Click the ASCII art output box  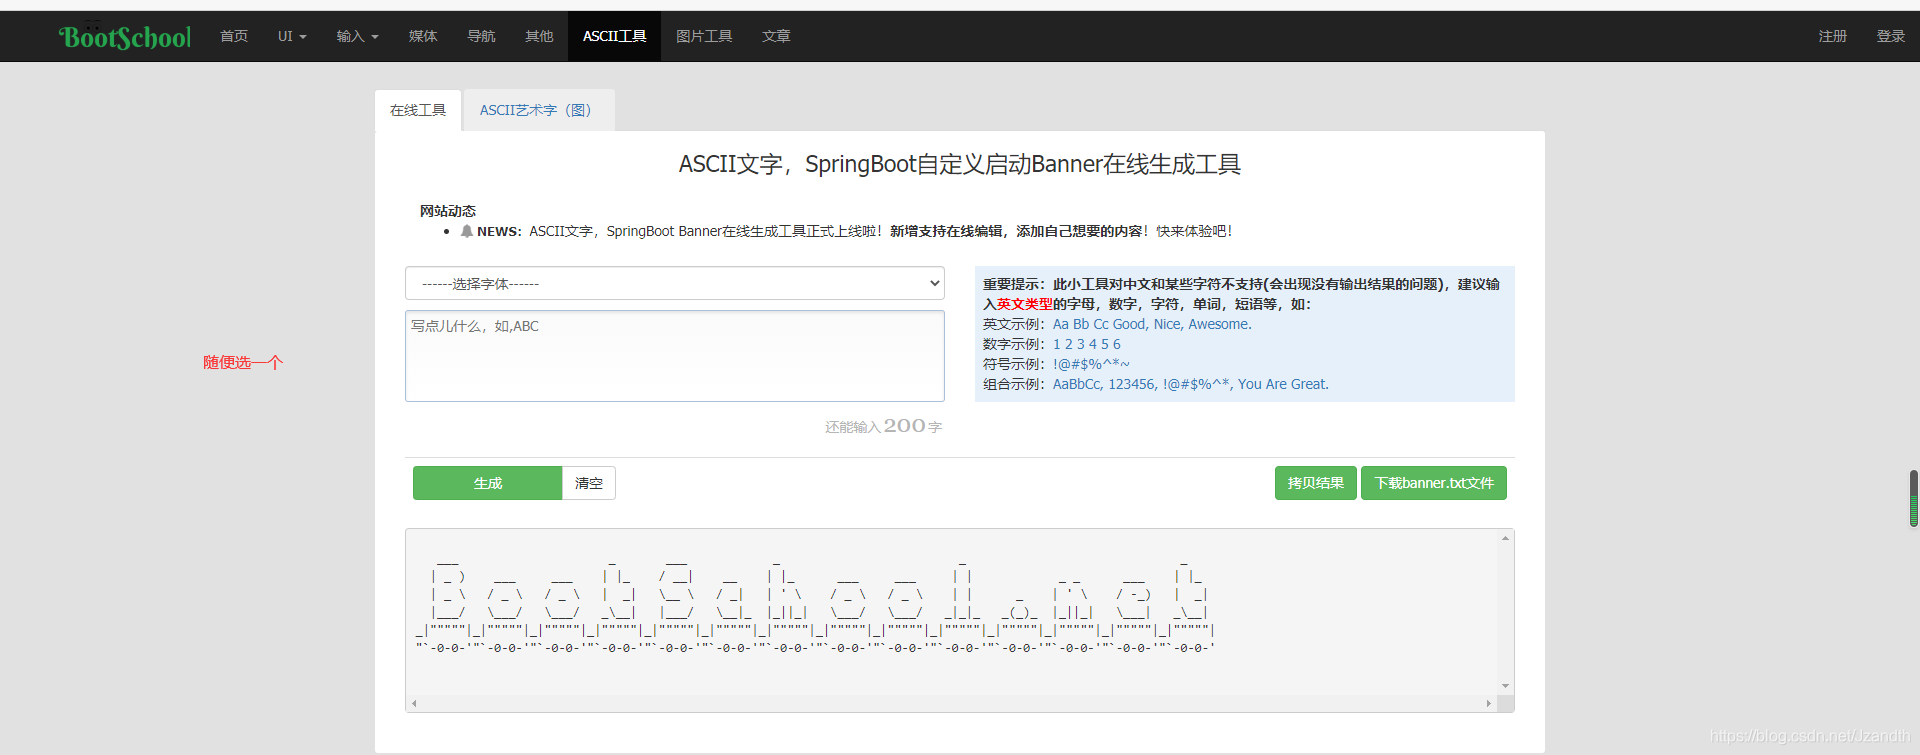pyautogui.click(x=960, y=620)
